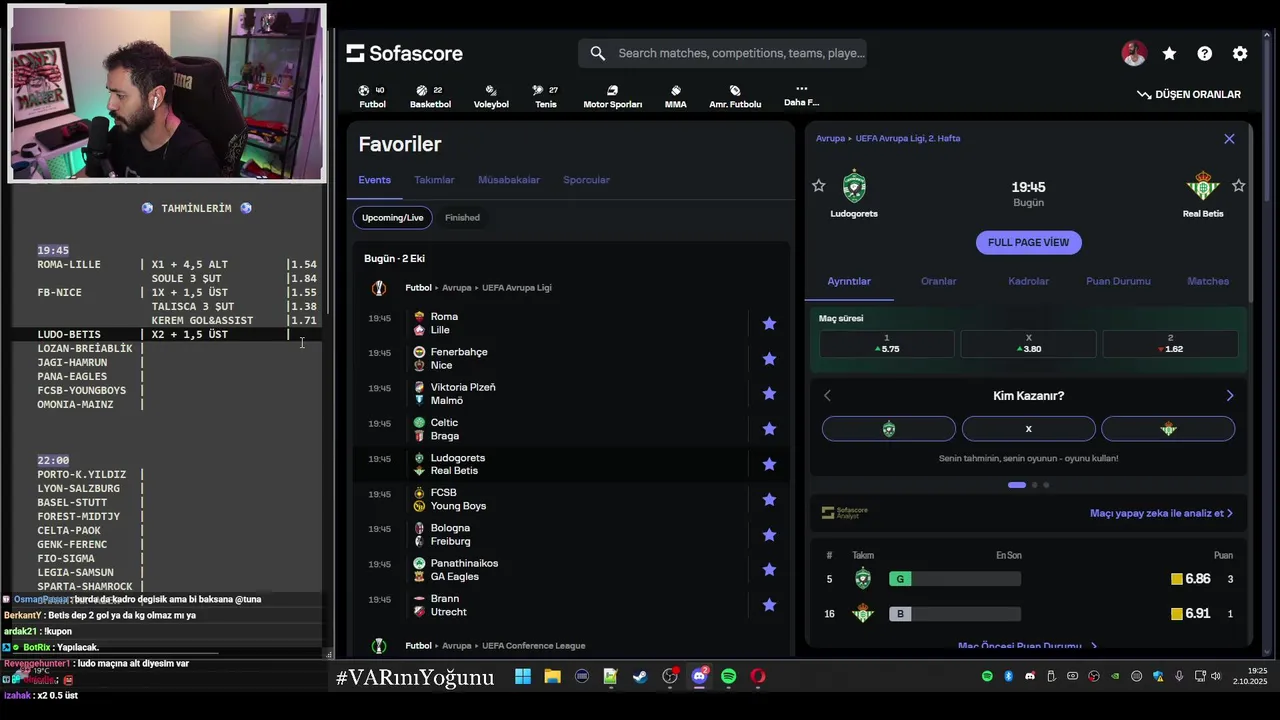Viewport: 1280px width, 720px height.
Task: Open Steam from taskbar
Action: 640,677
